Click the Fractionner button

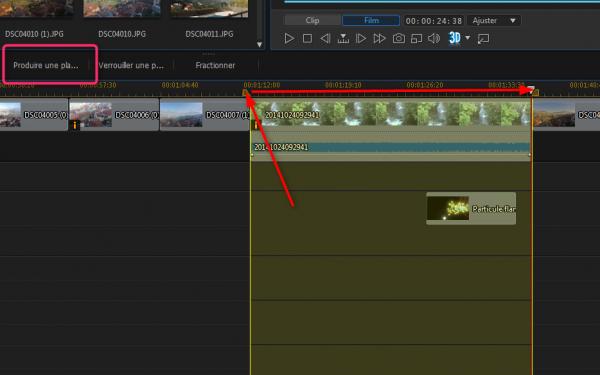(x=215, y=65)
